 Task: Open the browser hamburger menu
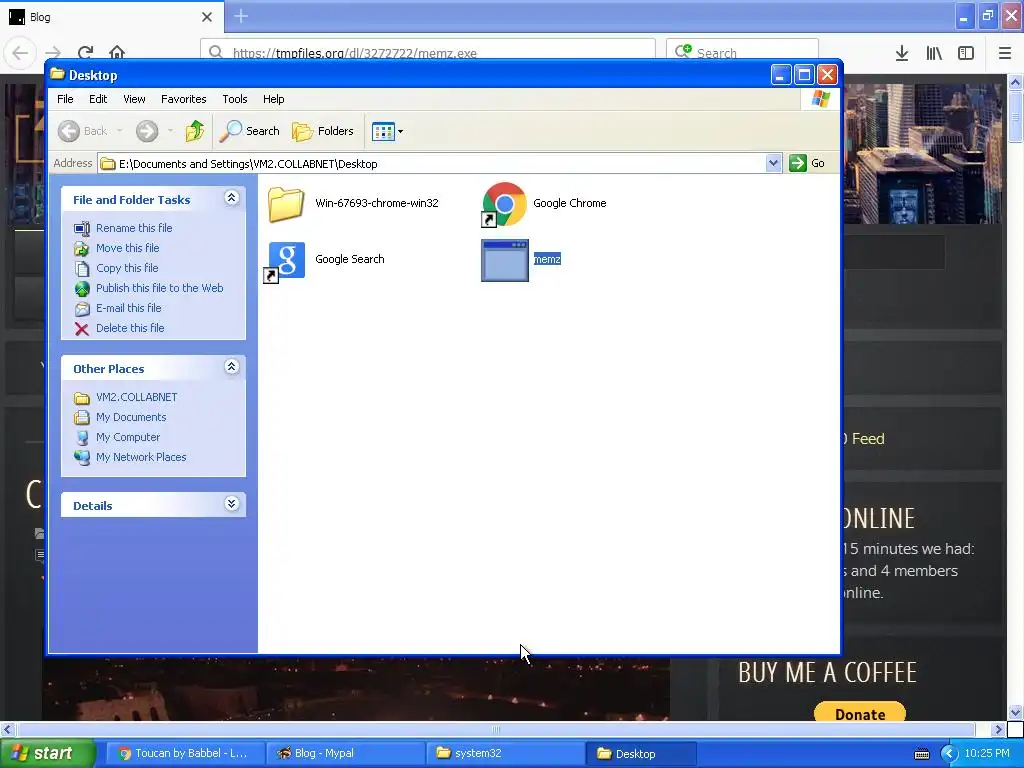(x=1005, y=54)
